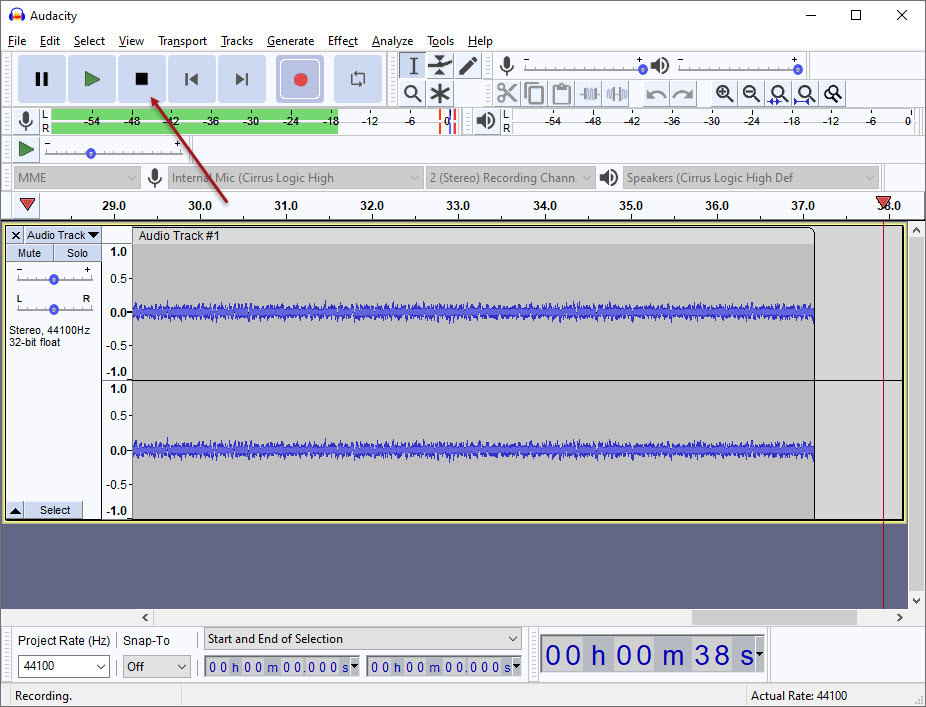
Task: Open the File menu
Action: click(17, 41)
